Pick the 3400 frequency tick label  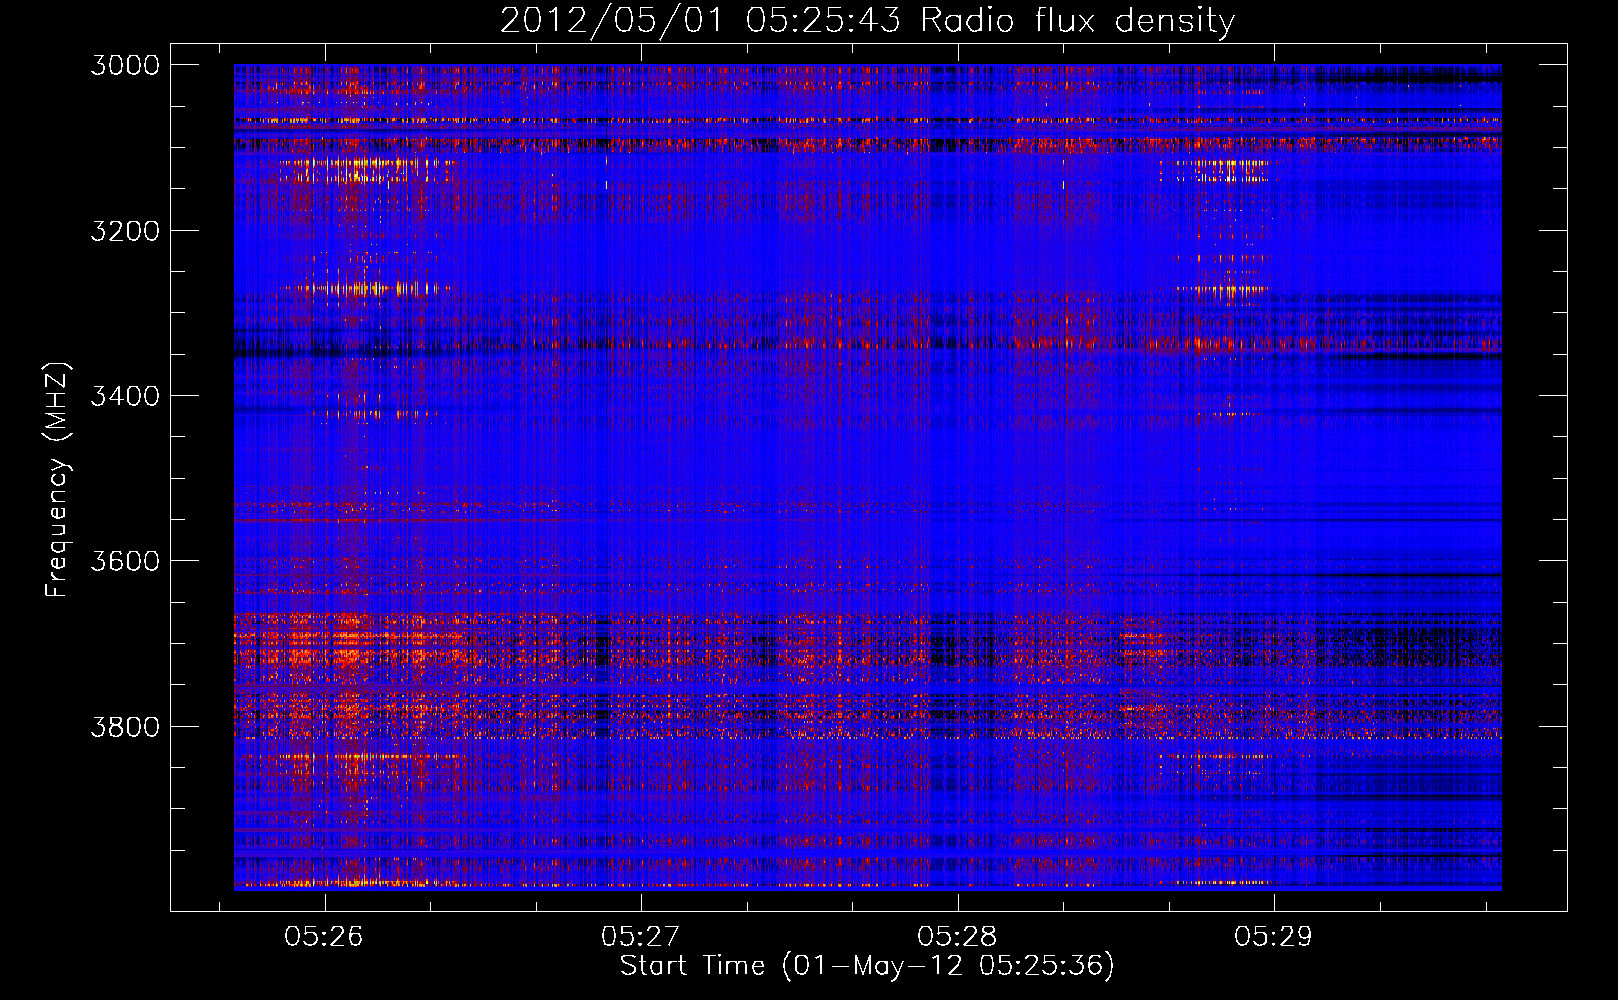[x=125, y=396]
